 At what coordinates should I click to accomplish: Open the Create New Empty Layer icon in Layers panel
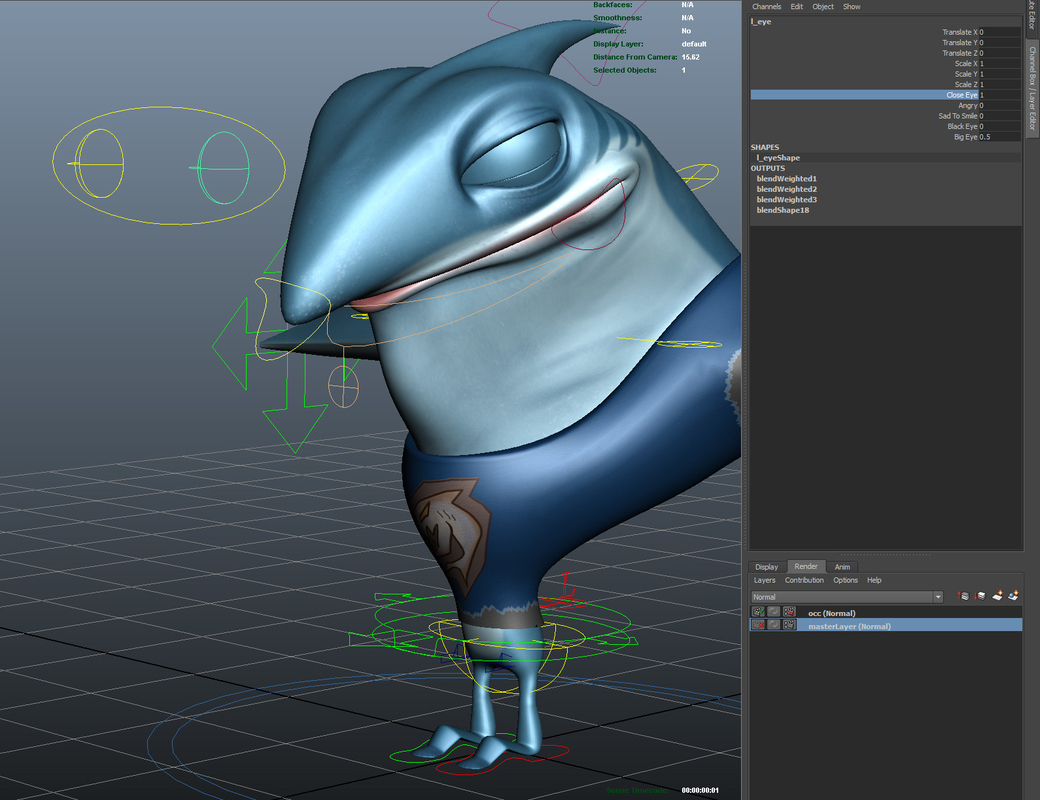996,596
